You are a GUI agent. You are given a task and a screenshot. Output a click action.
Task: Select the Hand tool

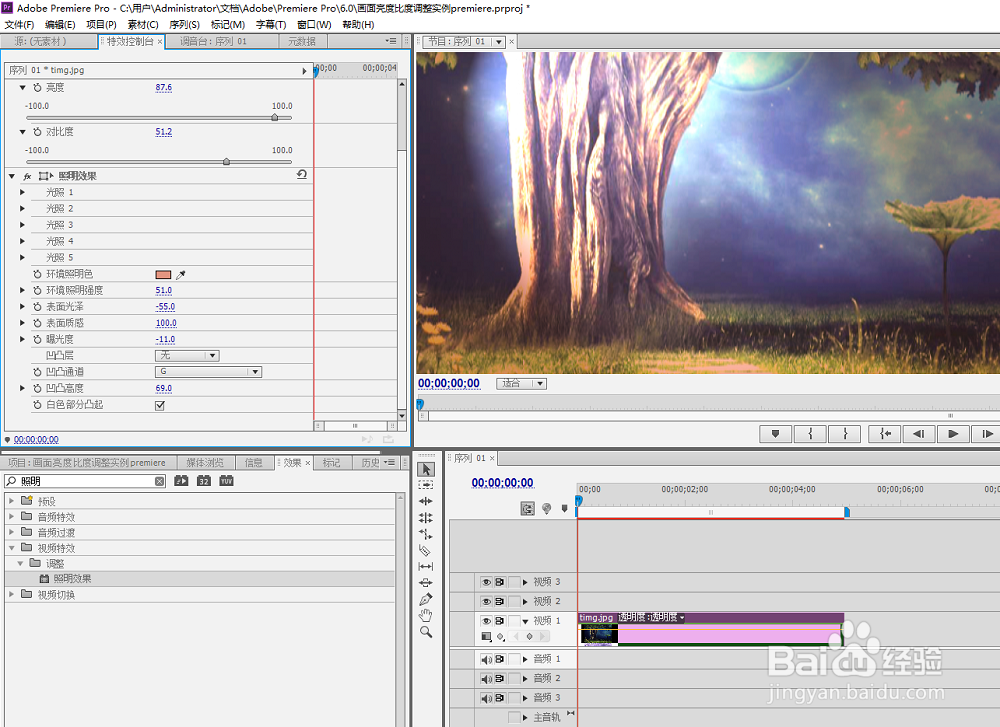pyautogui.click(x=426, y=615)
